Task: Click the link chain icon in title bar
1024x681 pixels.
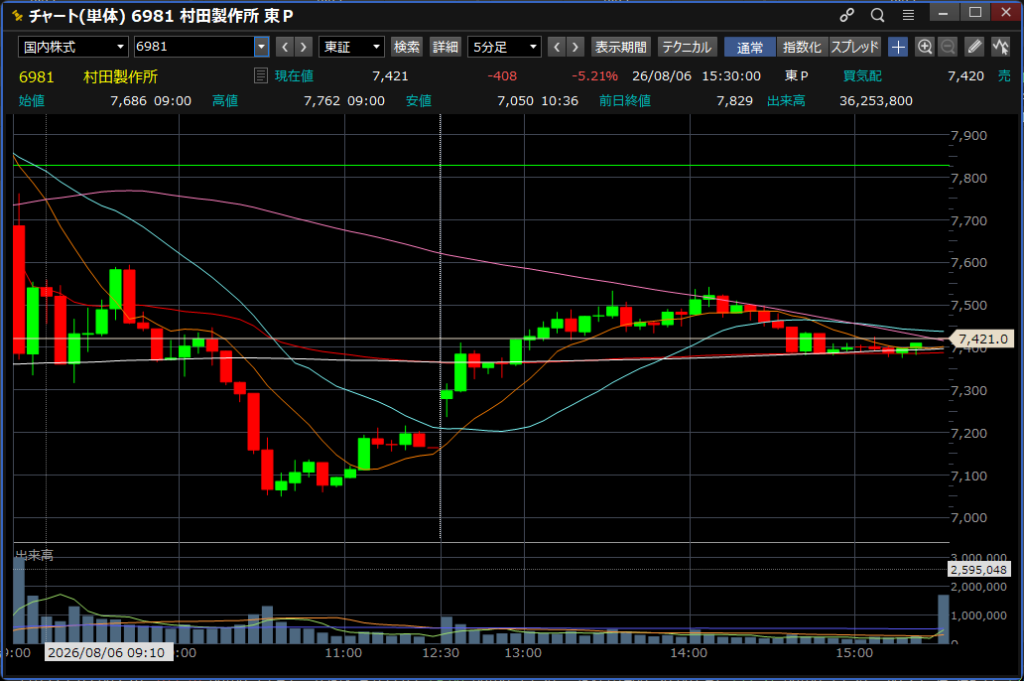Action: (847, 15)
